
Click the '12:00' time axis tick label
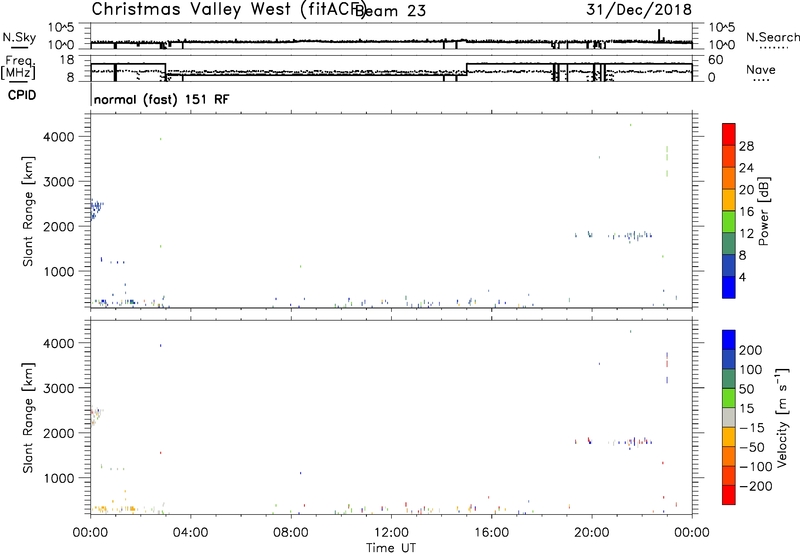tap(391, 533)
